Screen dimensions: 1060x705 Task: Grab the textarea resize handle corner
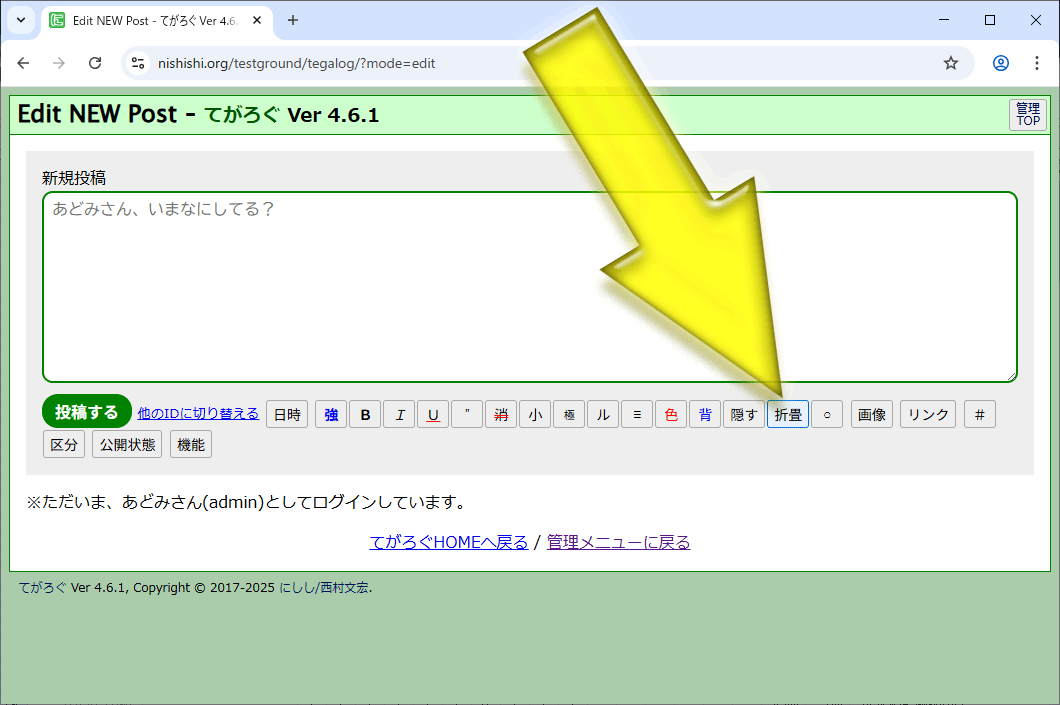[x=1011, y=376]
